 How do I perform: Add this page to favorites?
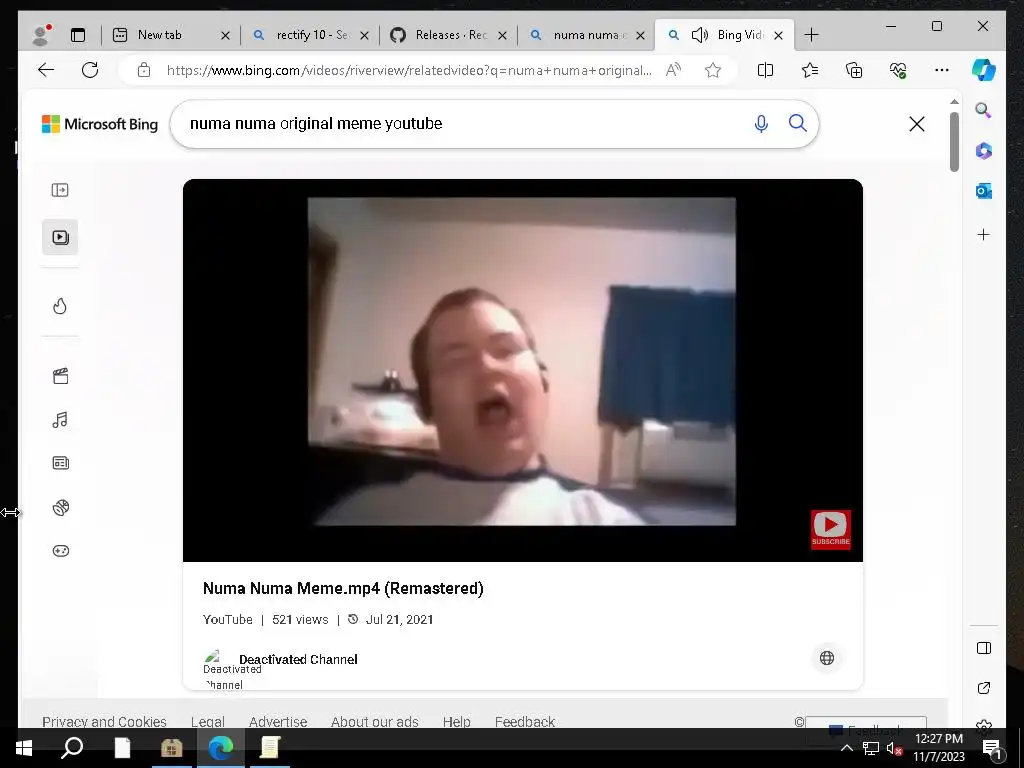712,70
